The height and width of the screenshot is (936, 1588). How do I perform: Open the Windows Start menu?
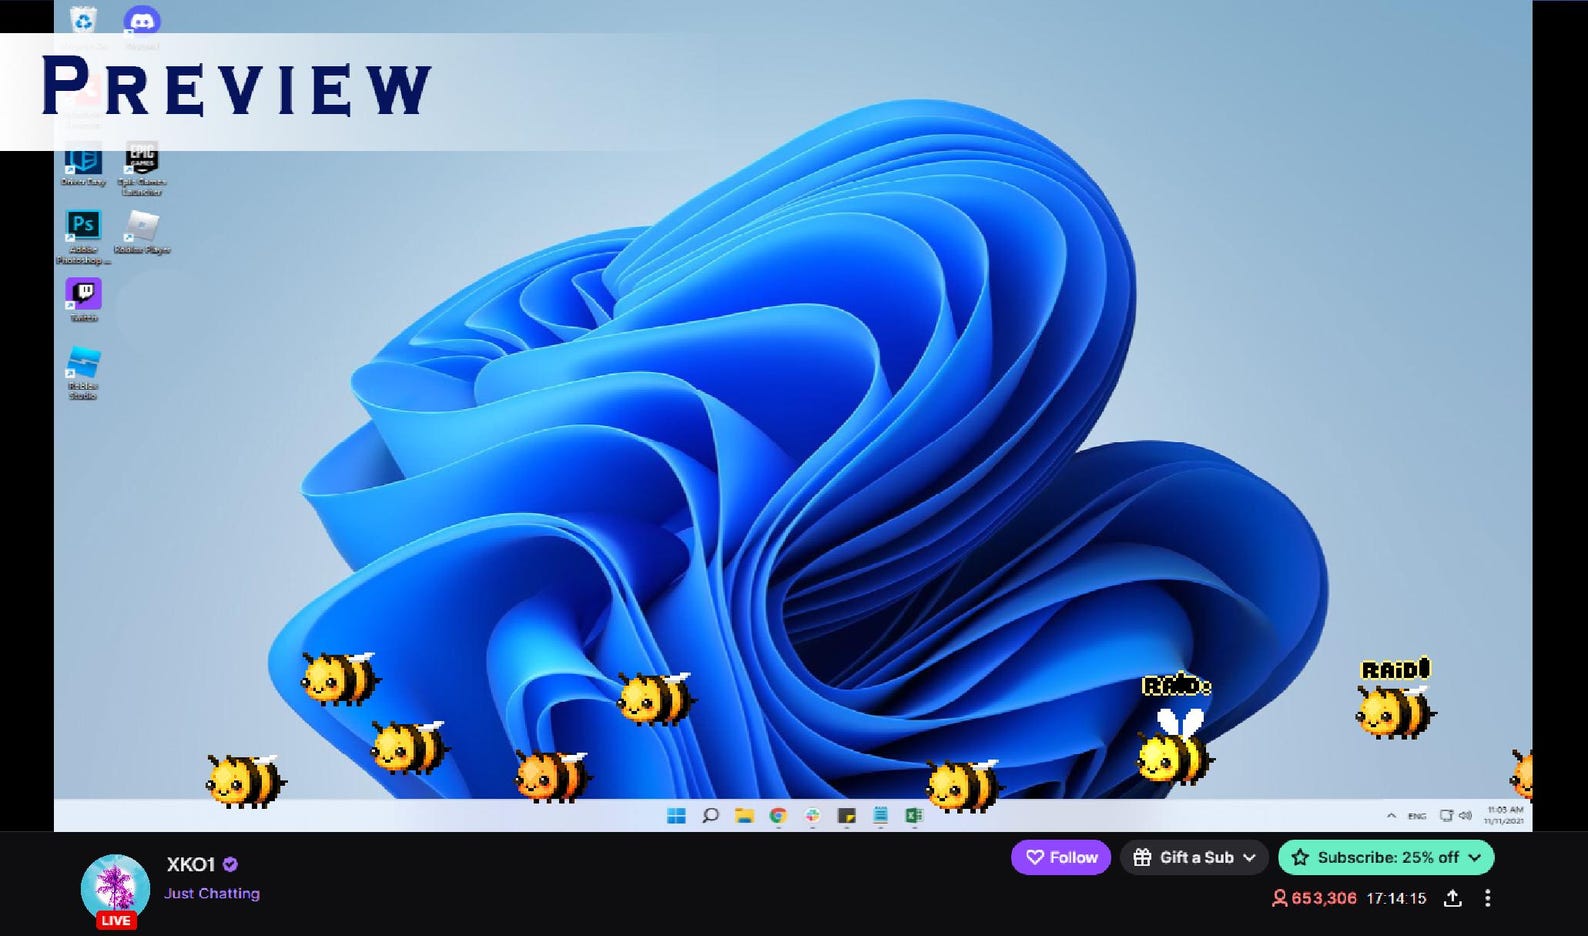coord(676,816)
